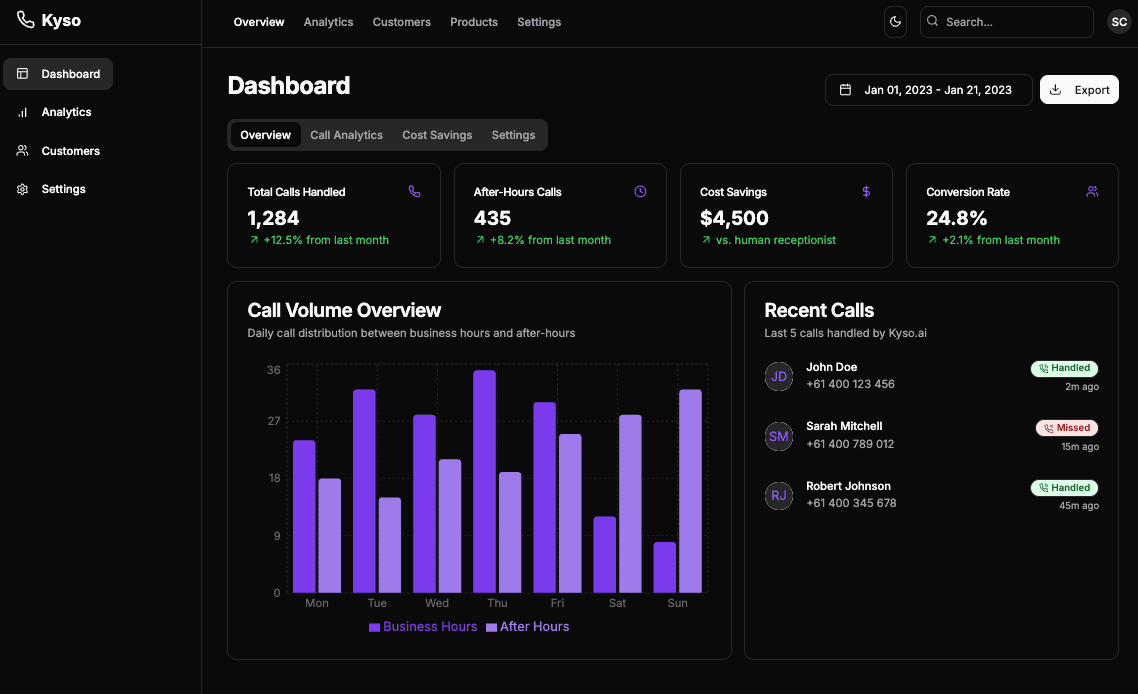This screenshot has width=1138, height=694.
Task: Click the Kyso phone logo
Action: coord(25,19)
